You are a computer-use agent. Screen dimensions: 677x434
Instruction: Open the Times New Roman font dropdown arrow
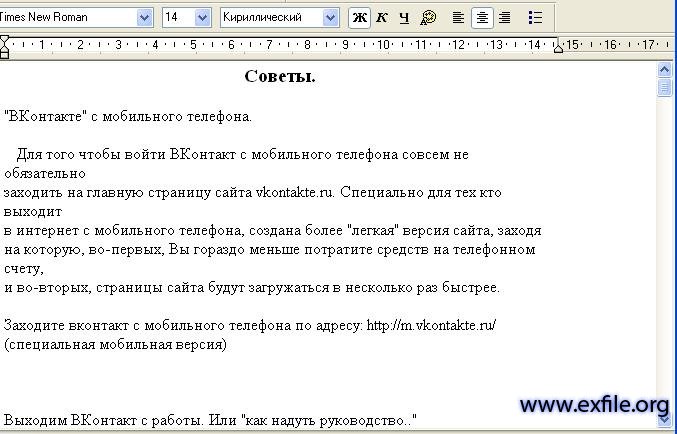point(144,18)
